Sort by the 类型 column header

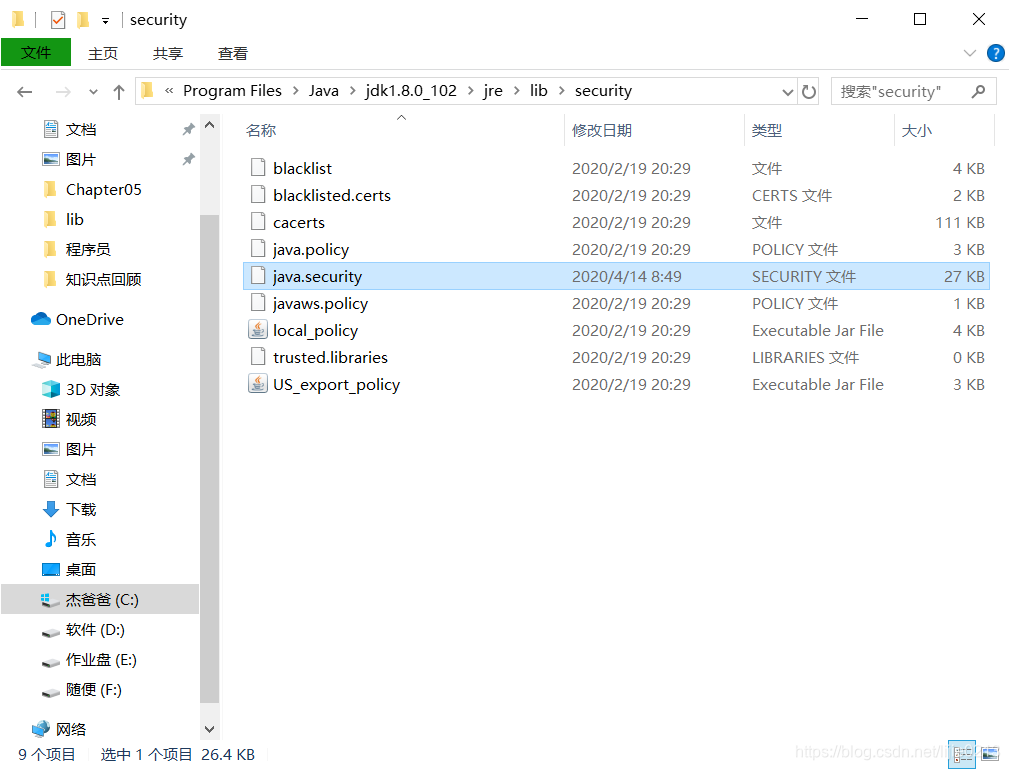tap(767, 131)
